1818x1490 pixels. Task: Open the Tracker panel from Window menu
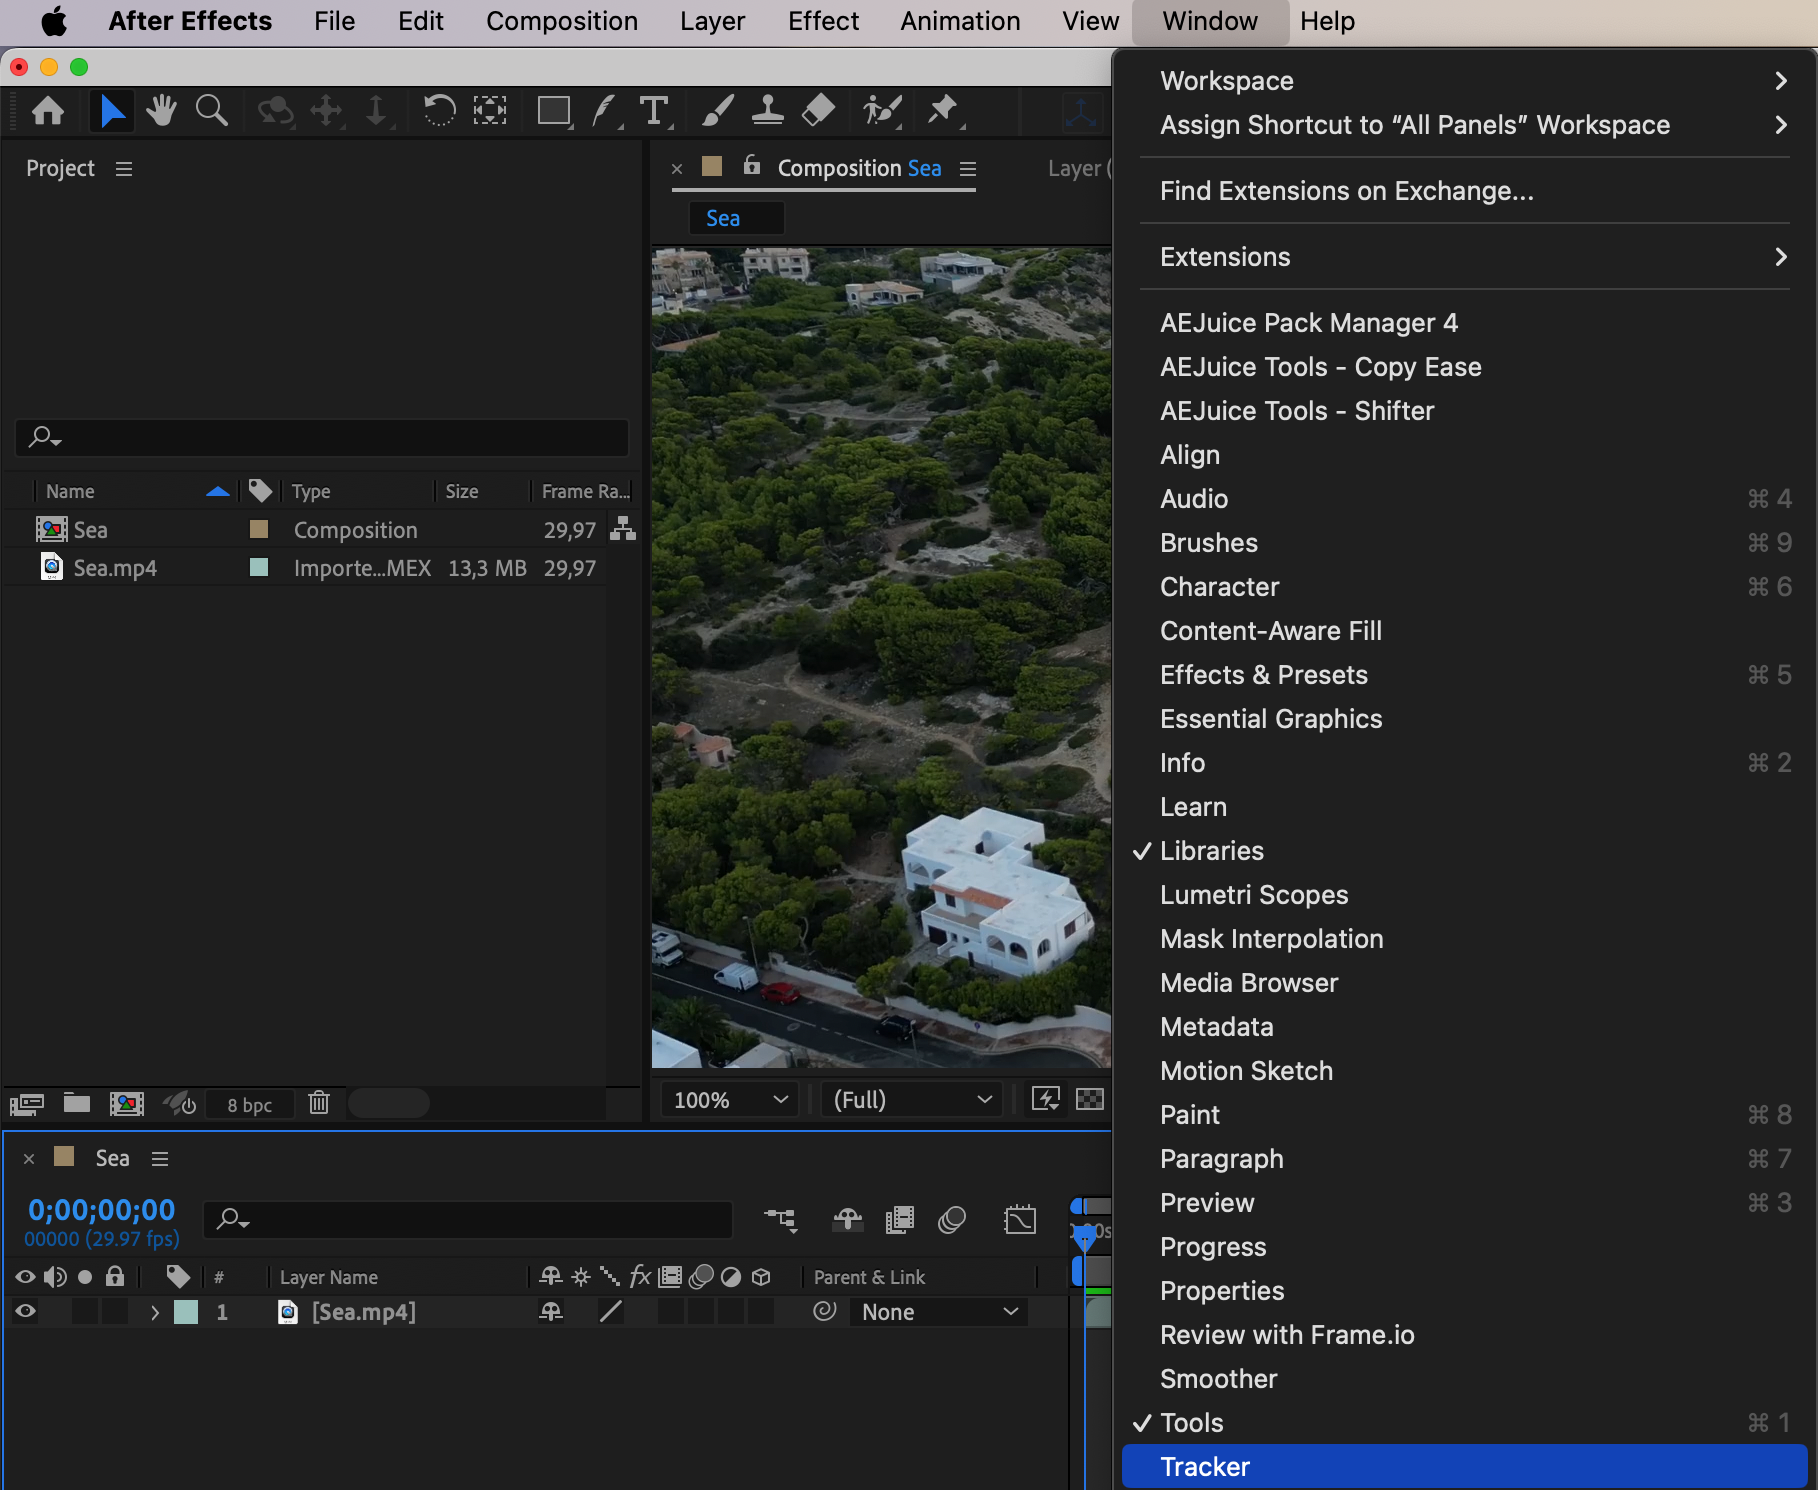[1205, 1467]
